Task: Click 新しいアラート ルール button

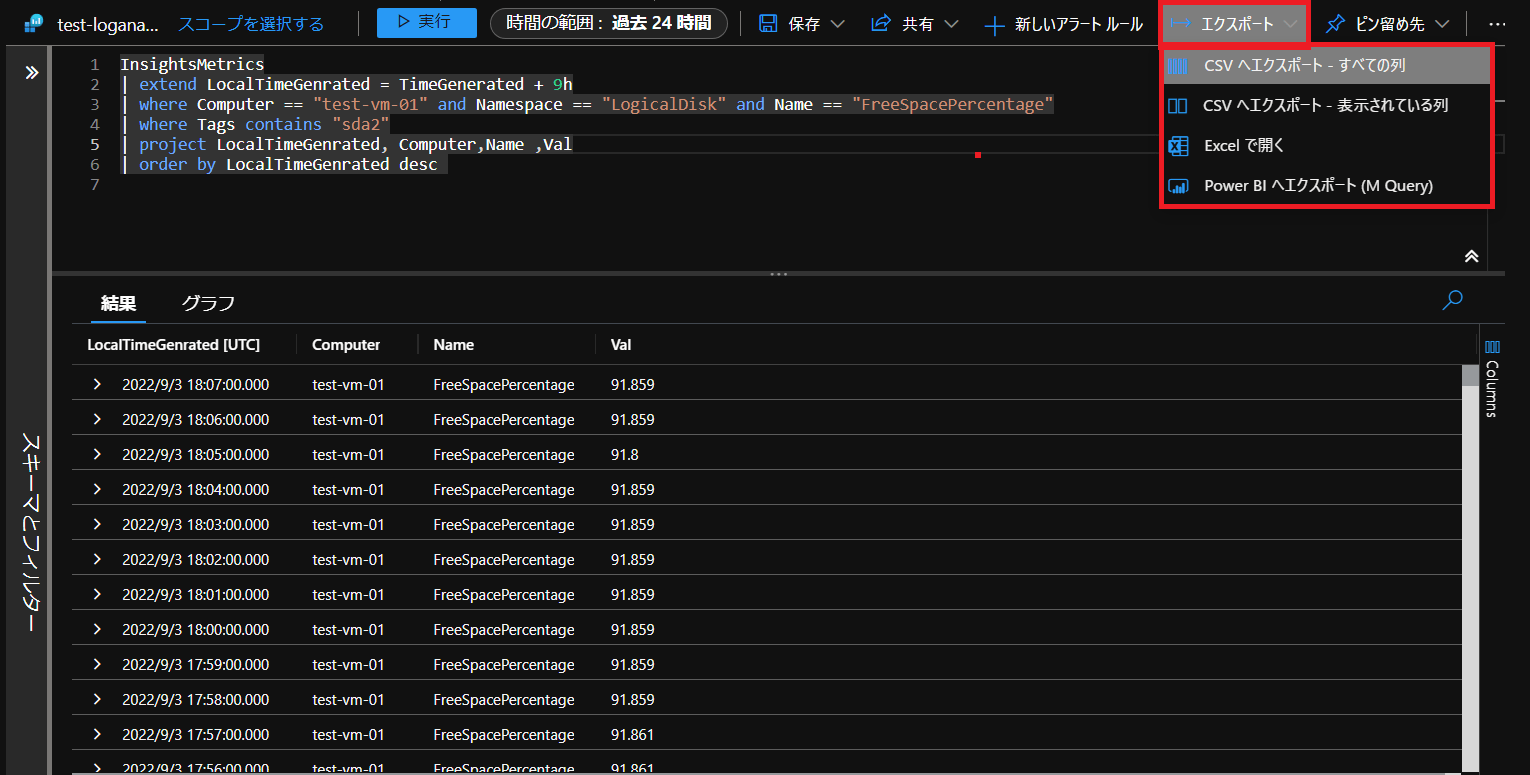Action: coord(1063,24)
